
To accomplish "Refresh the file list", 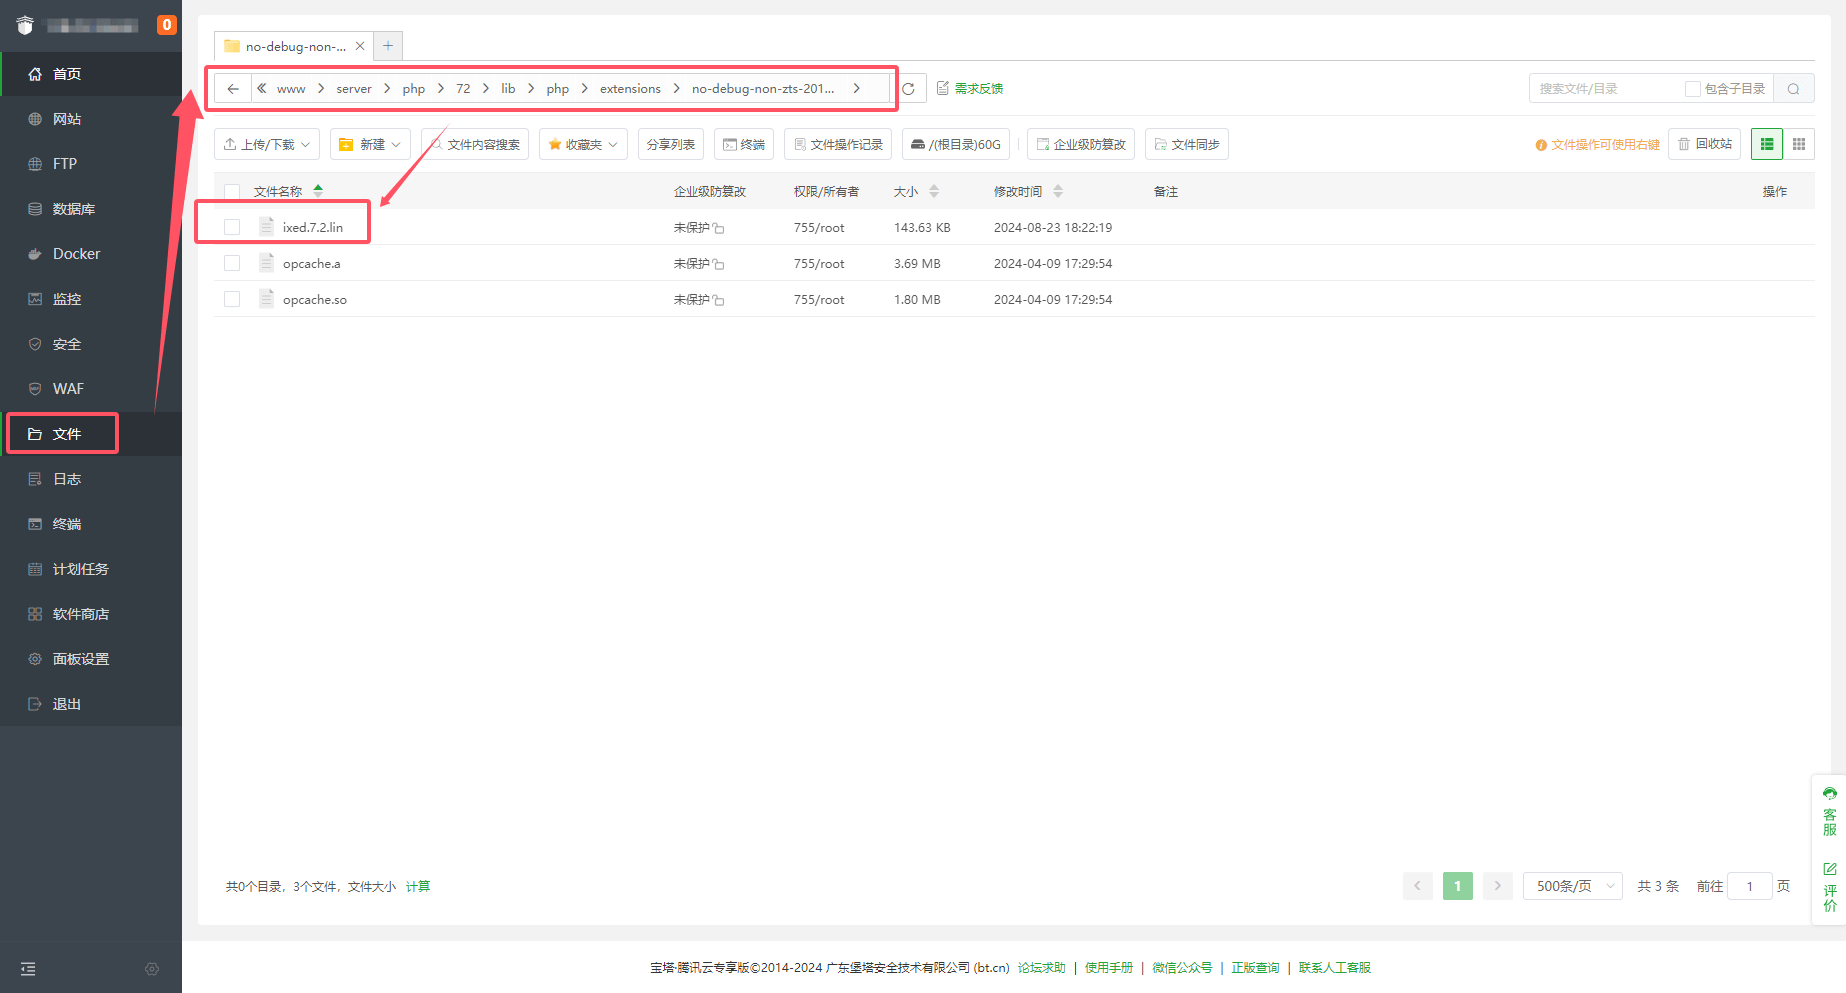I will pyautogui.click(x=908, y=89).
